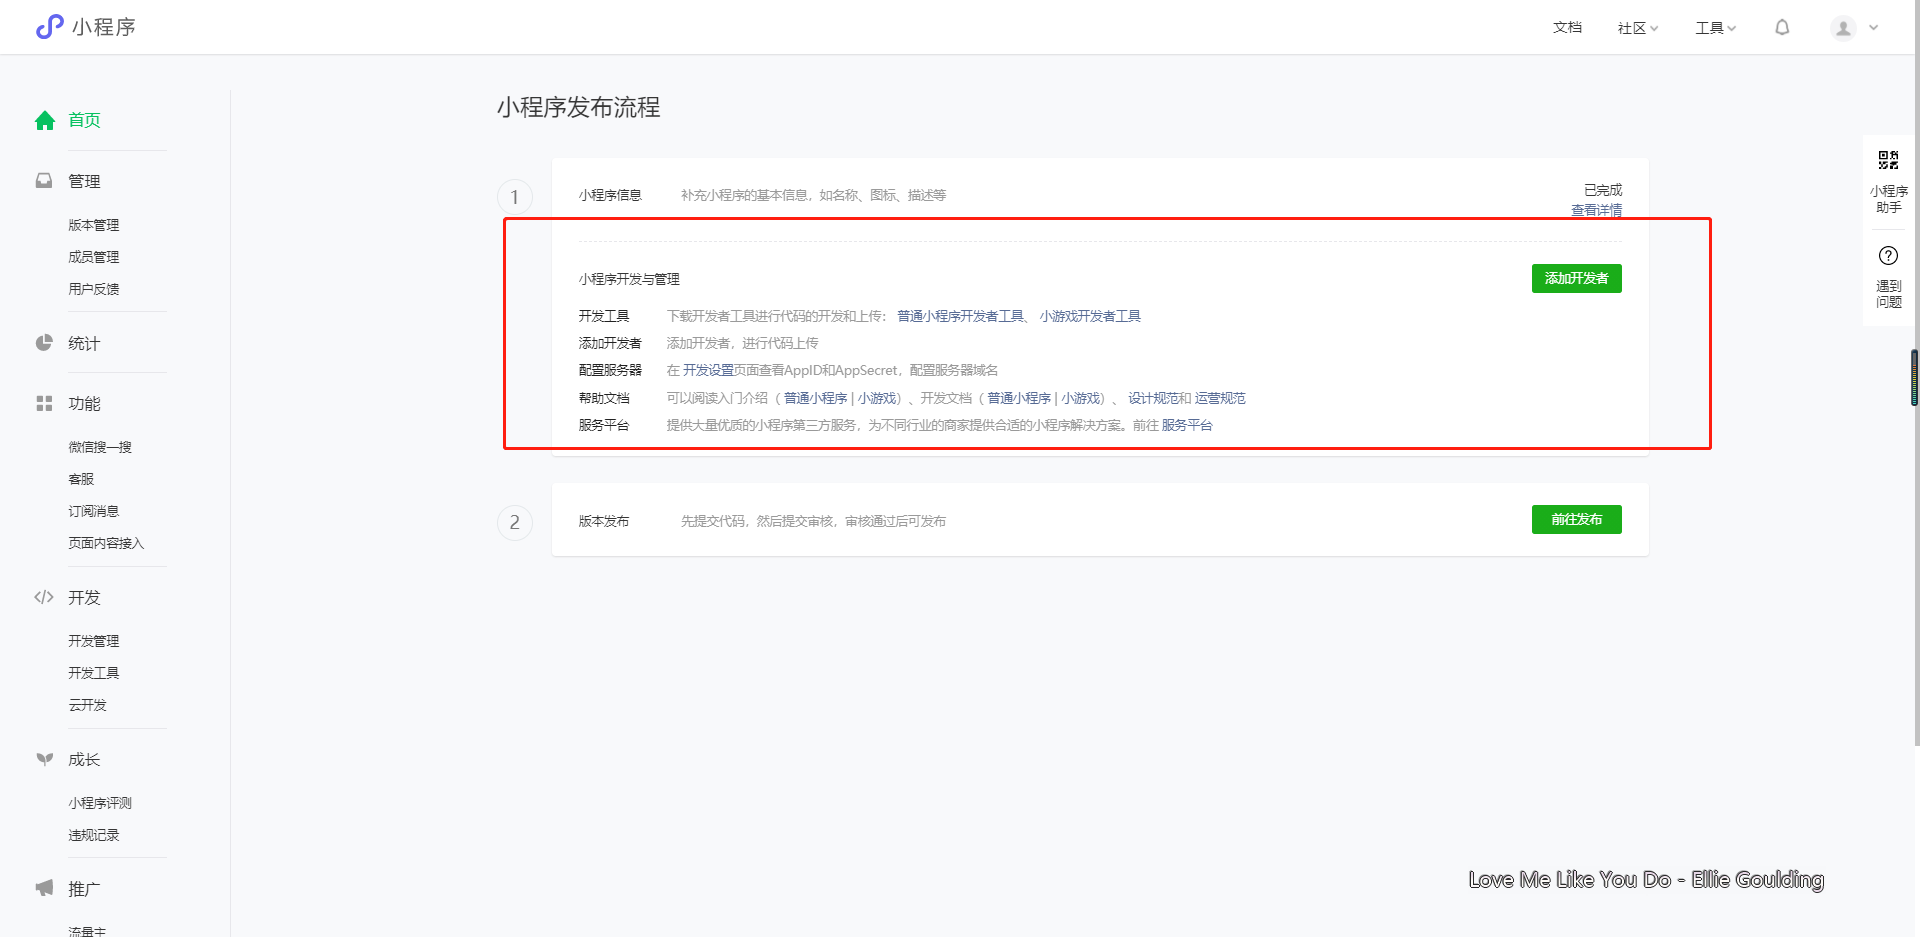Click the 开发设置 link

[x=708, y=370]
